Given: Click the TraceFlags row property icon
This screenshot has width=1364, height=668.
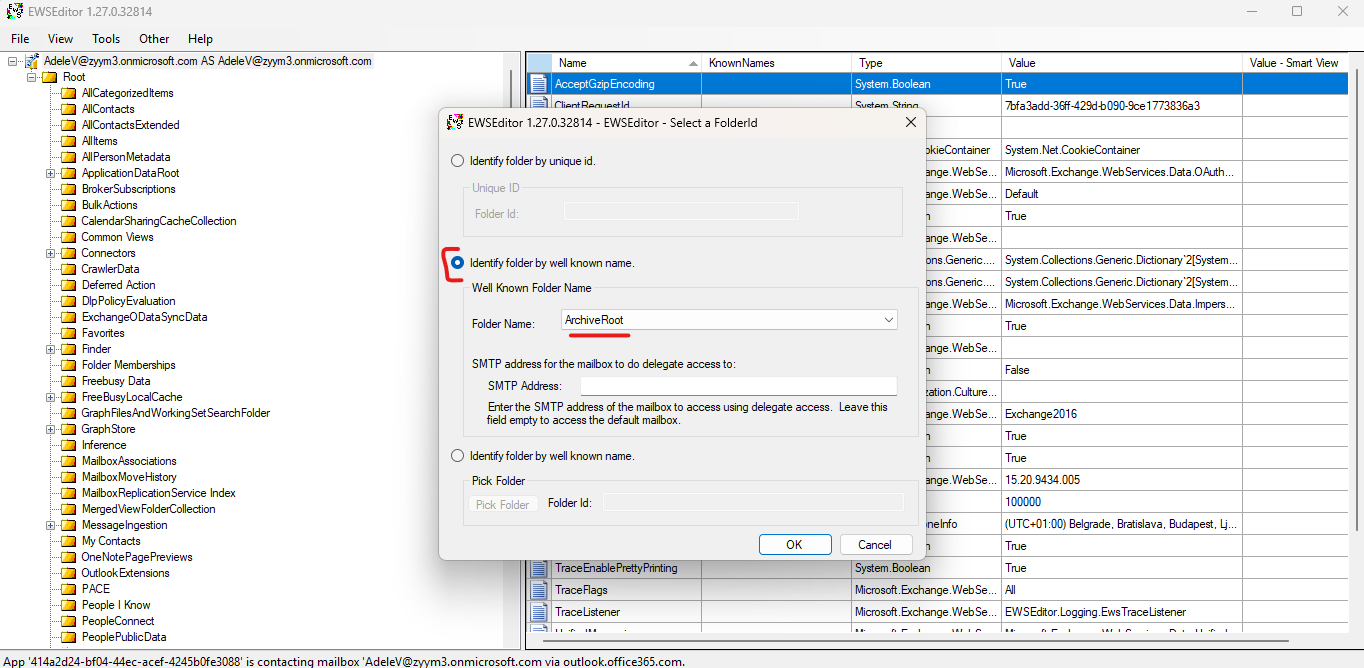Looking at the screenshot, I should point(539,590).
